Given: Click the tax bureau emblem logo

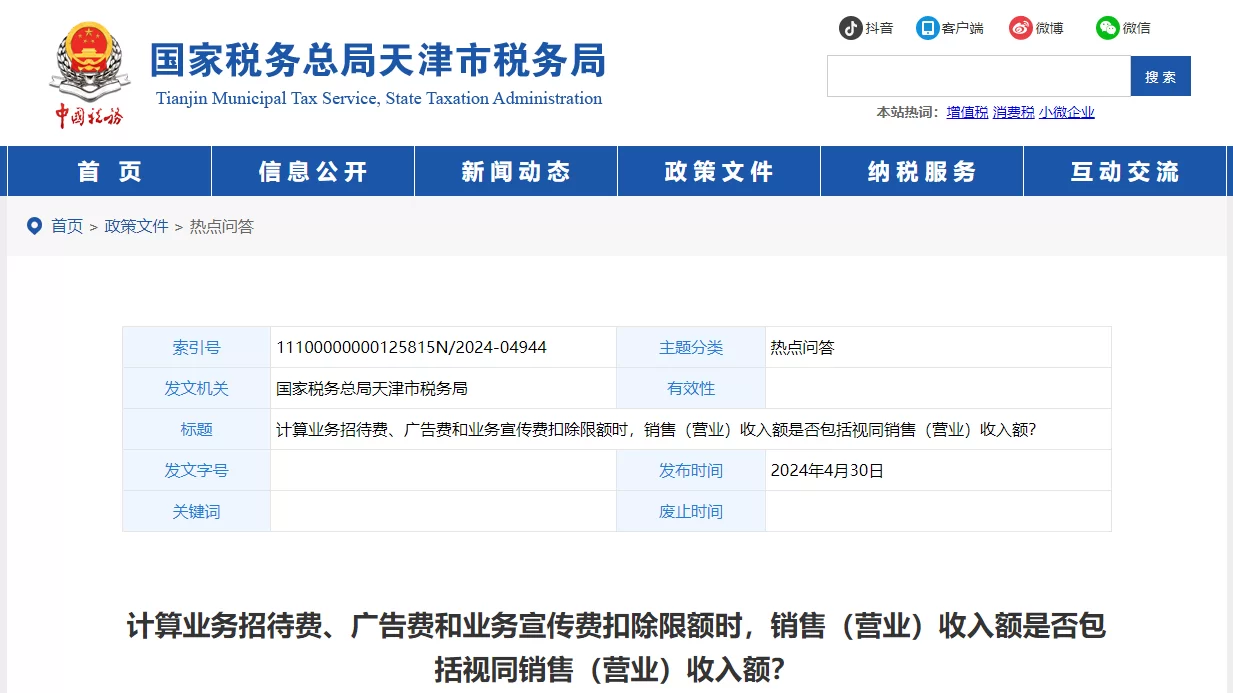Looking at the screenshot, I should [89, 76].
